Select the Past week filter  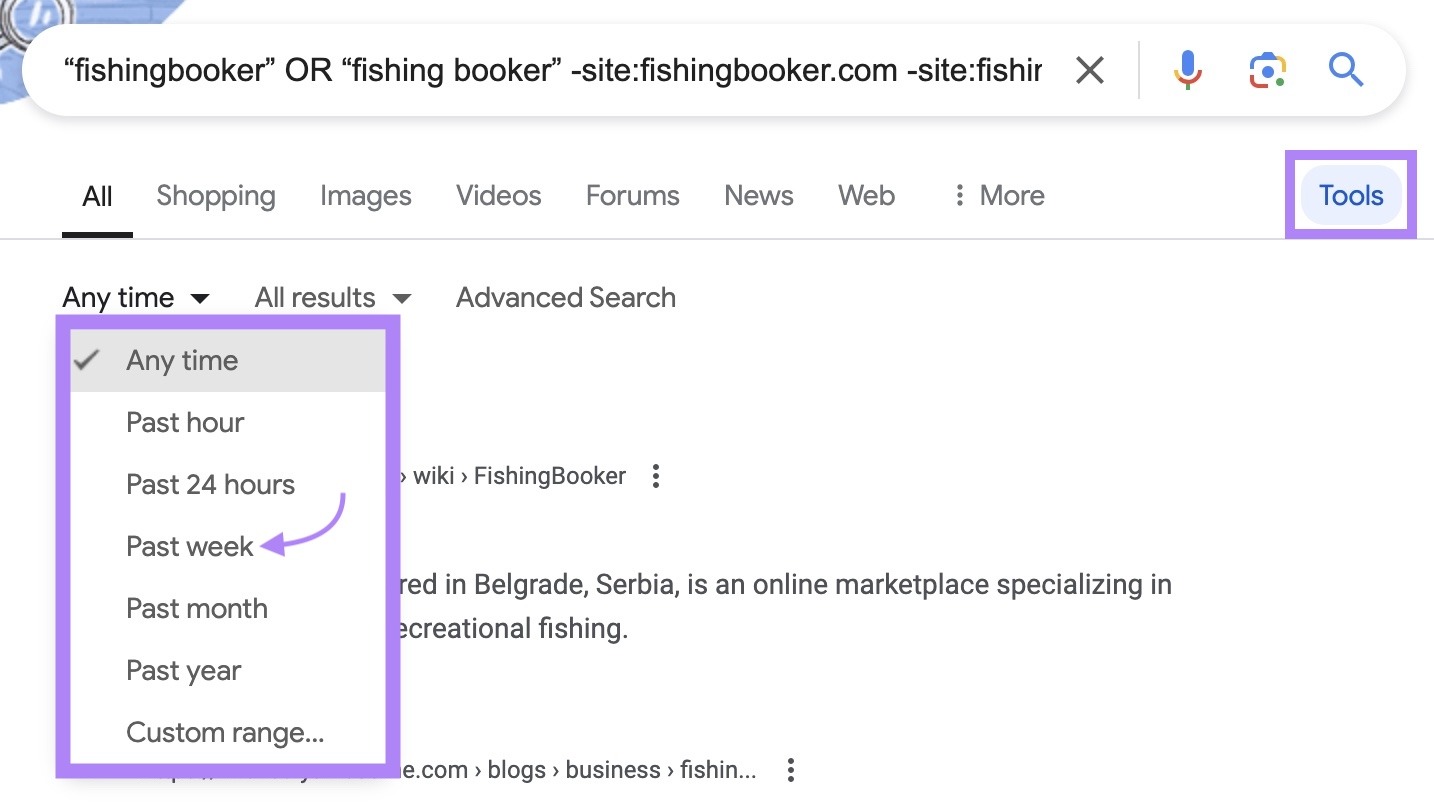point(189,546)
